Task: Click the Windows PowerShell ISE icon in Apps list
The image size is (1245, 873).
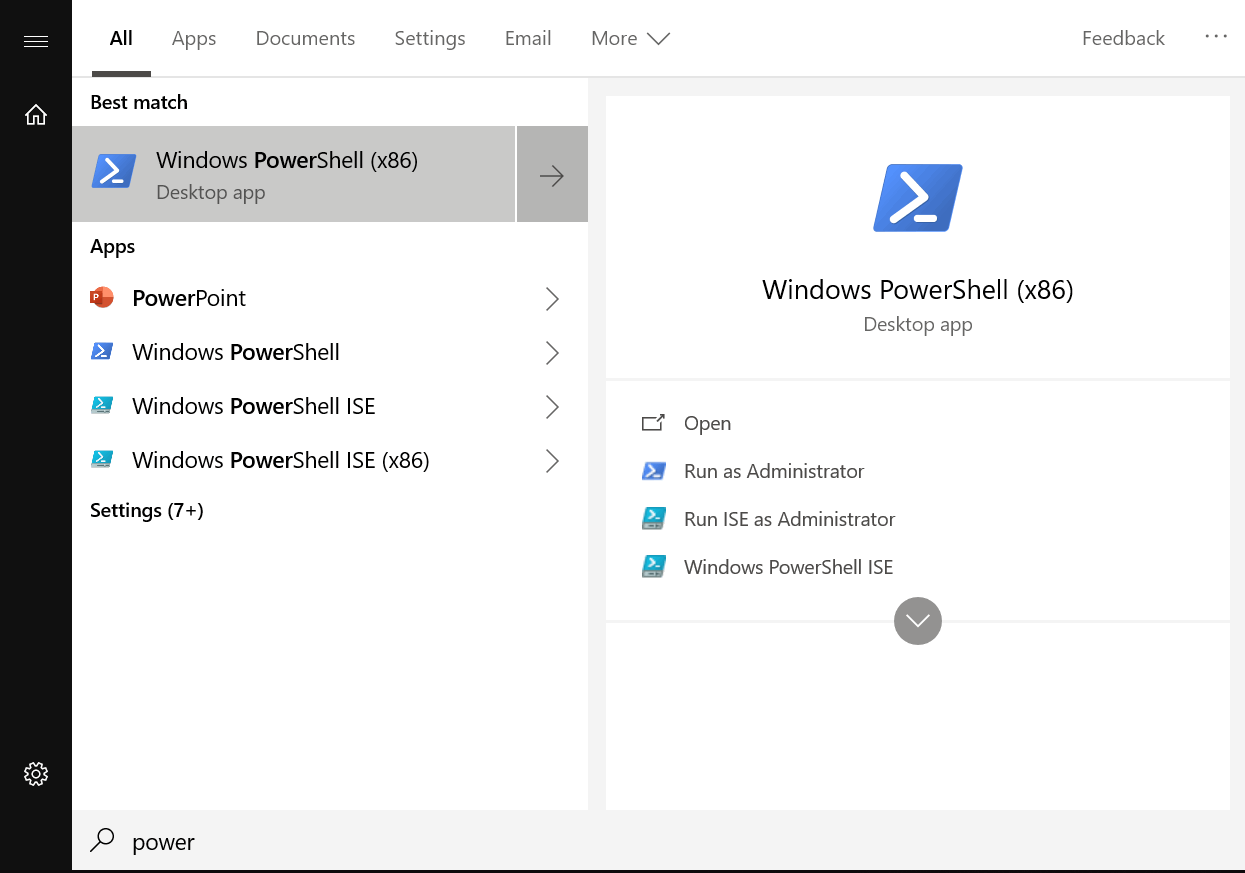Action: [x=102, y=406]
